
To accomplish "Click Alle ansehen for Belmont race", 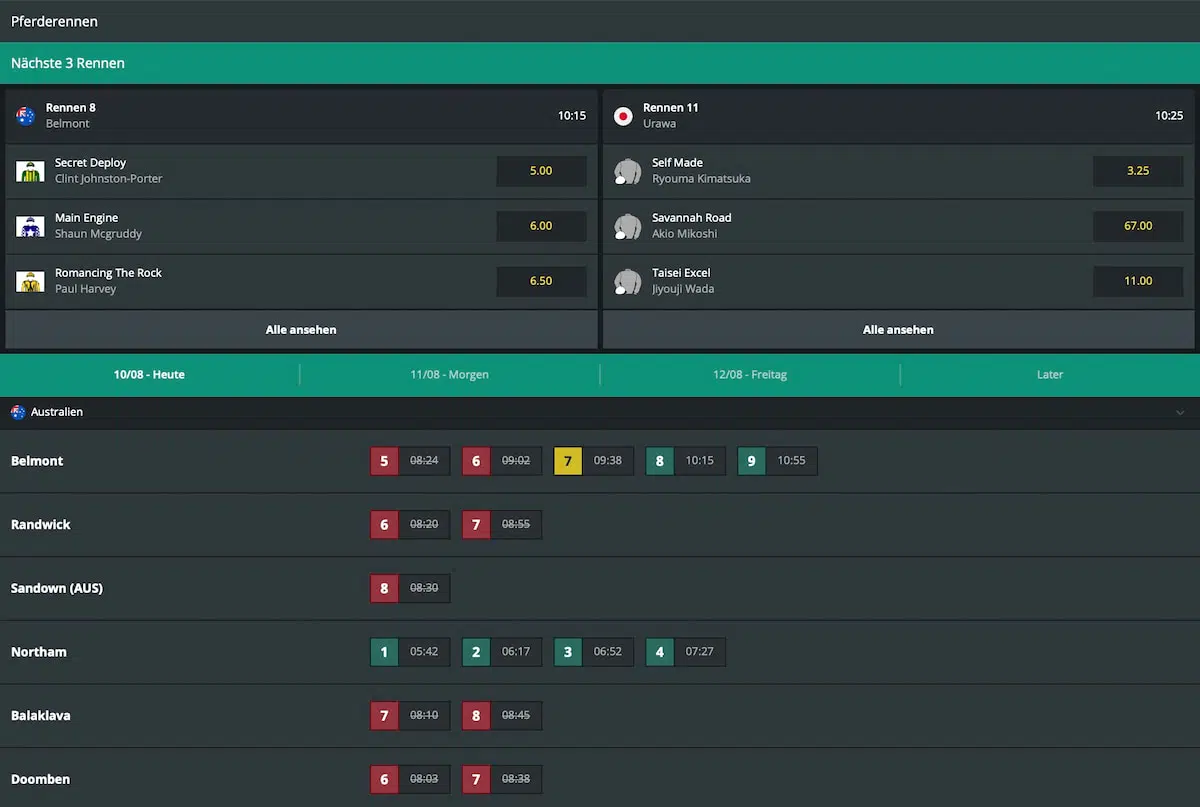I will [301, 329].
